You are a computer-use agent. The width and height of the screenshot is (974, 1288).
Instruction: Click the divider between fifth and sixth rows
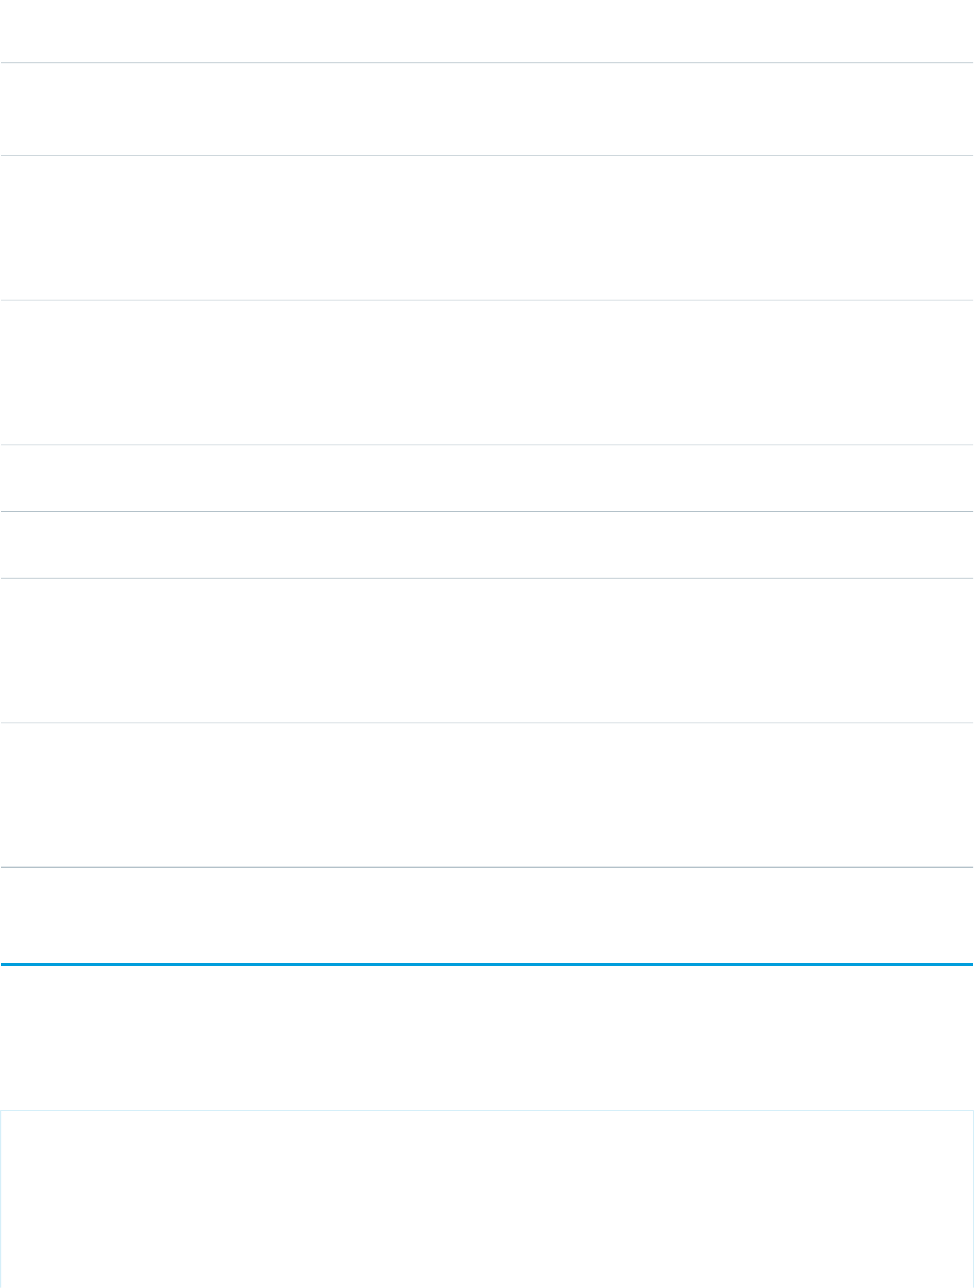(x=487, y=512)
